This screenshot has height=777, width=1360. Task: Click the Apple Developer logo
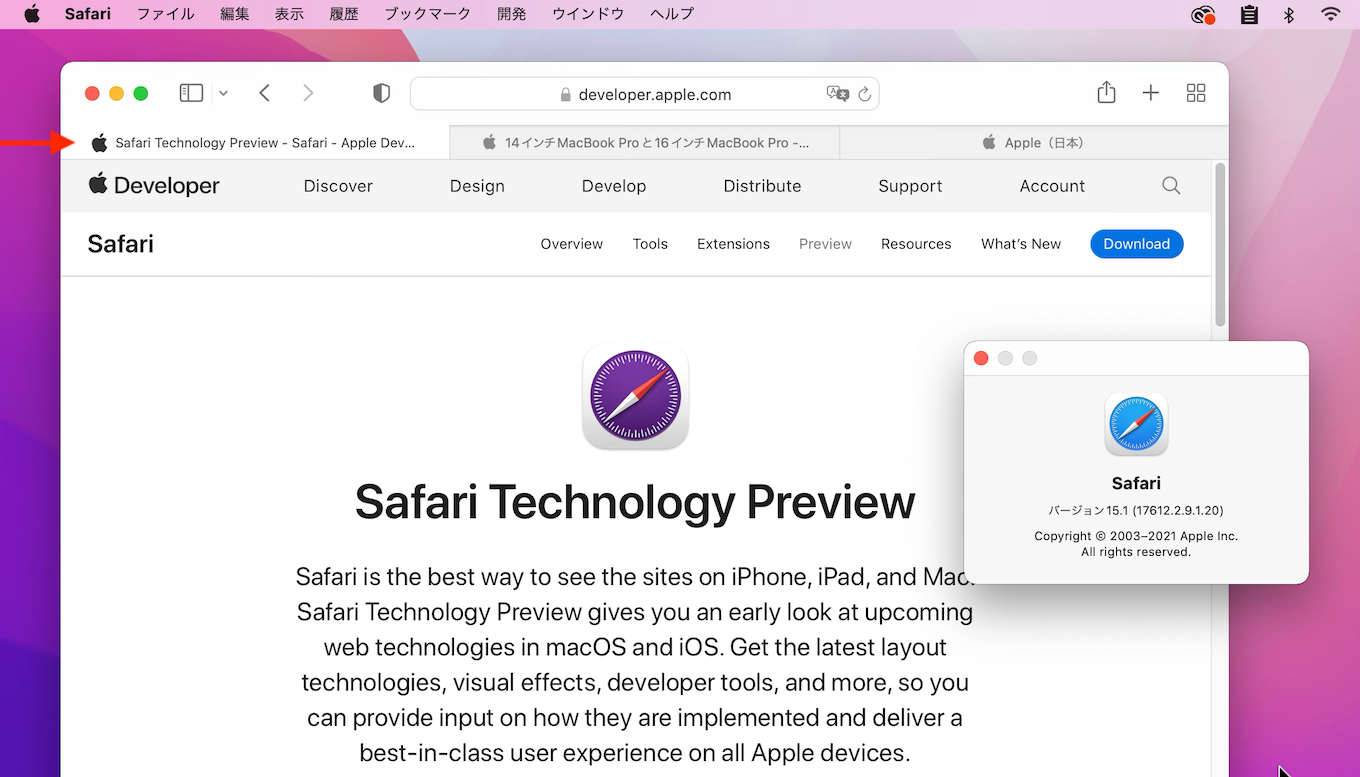(154, 185)
